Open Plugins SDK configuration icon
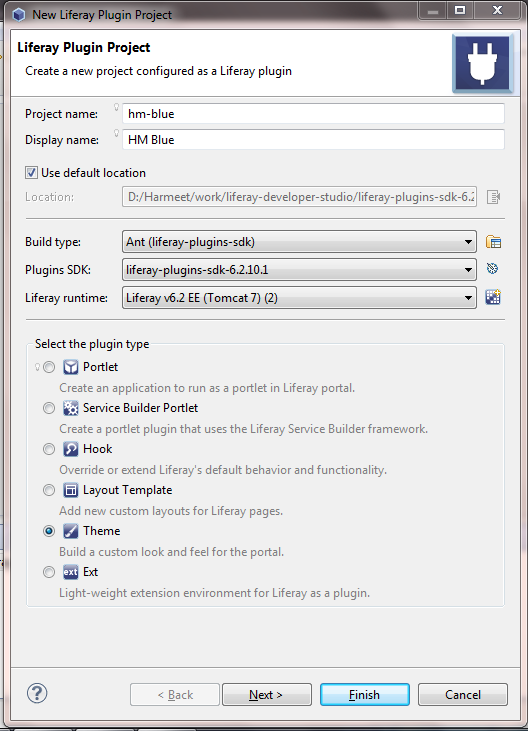The width and height of the screenshot is (528, 731). [493, 269]
